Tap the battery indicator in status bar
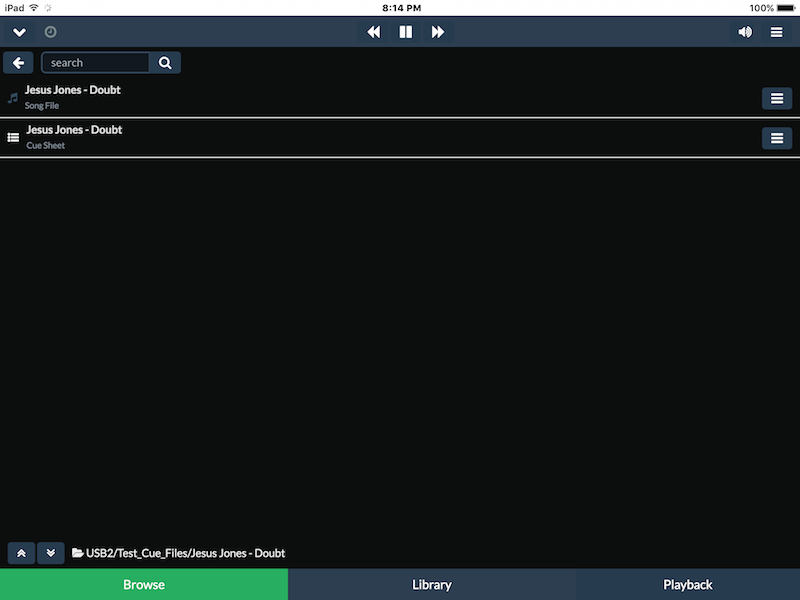This screenshot has width=800, height=600. [x=786, y=8]
